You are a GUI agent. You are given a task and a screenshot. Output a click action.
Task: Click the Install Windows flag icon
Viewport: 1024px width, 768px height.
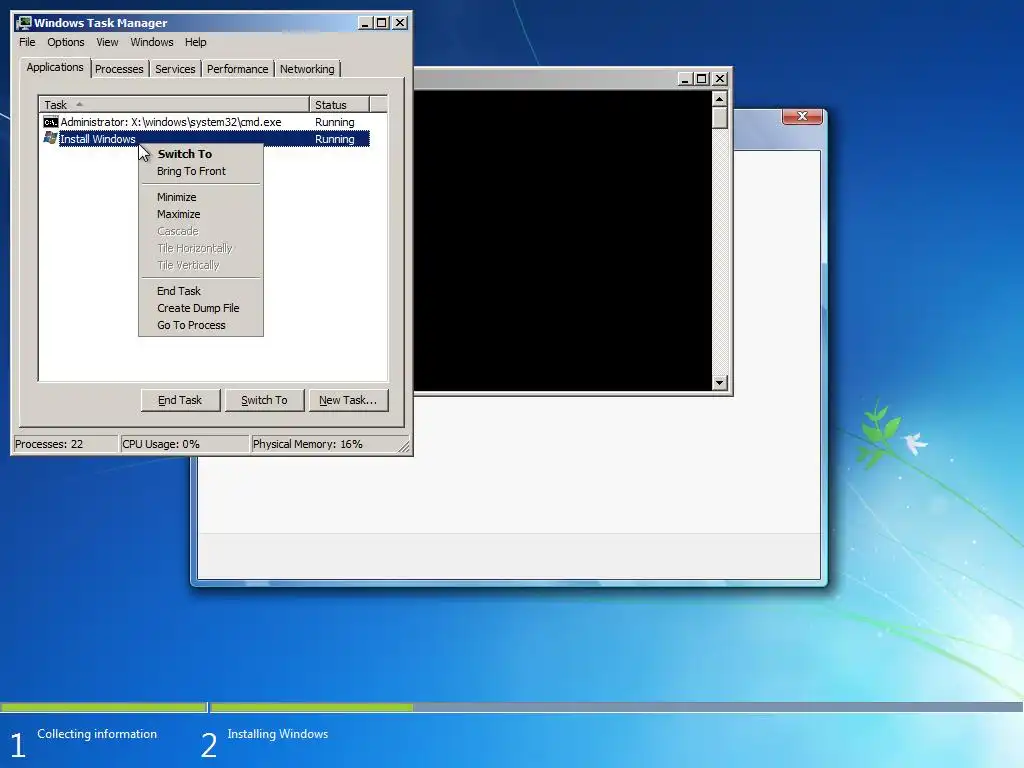pyautogui.click(x=50, y=138)
